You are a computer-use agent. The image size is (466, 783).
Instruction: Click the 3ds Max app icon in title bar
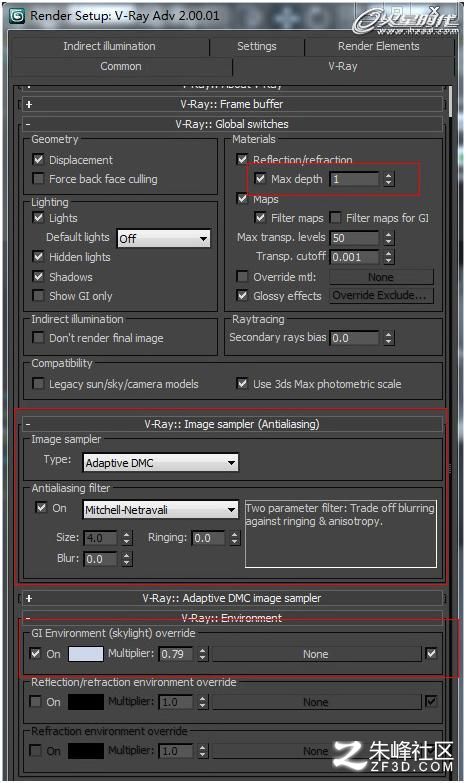click(x=17, y=15)
